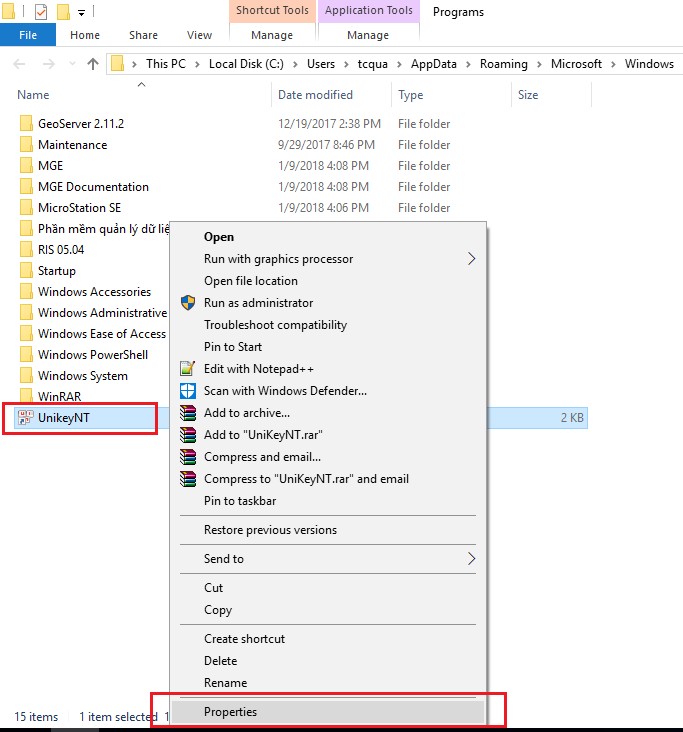Open Properties from the context menu

(x=329, y=711)
